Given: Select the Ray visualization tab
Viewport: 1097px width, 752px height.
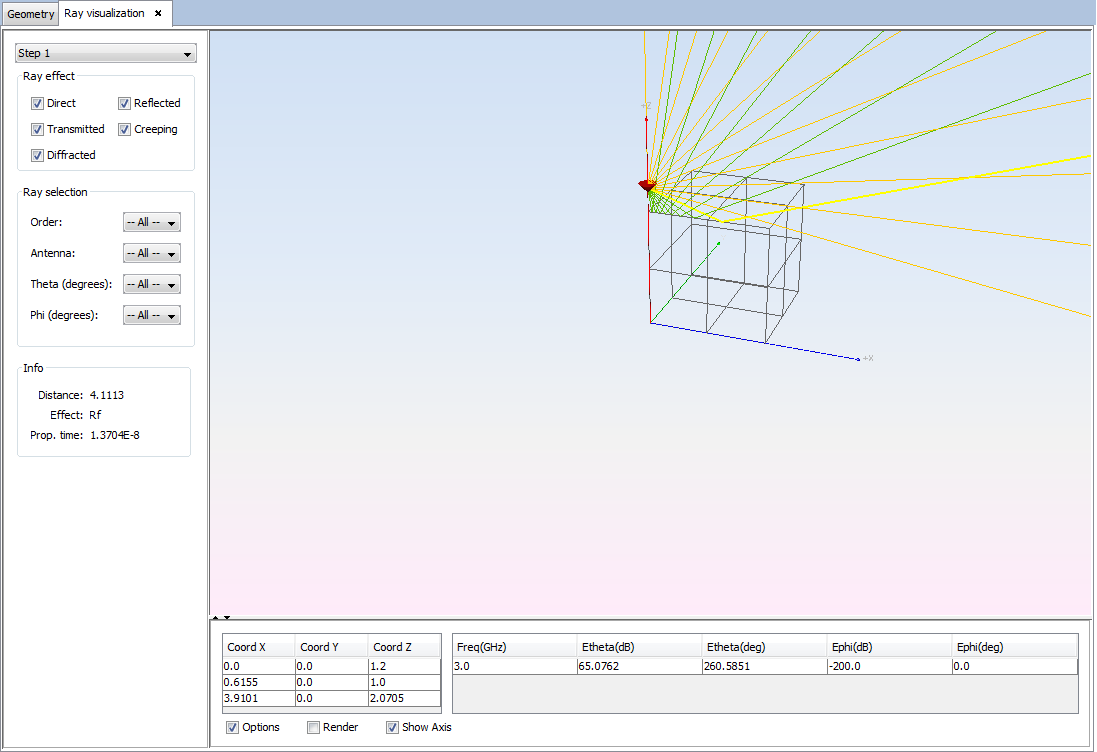Looking at the screenshot, I should tap(104, 13).
